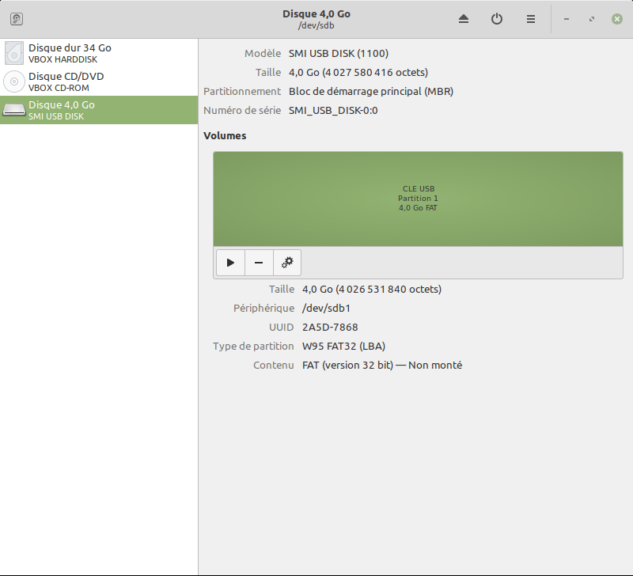Maximize the Disks window

click(x=591, y=19)
